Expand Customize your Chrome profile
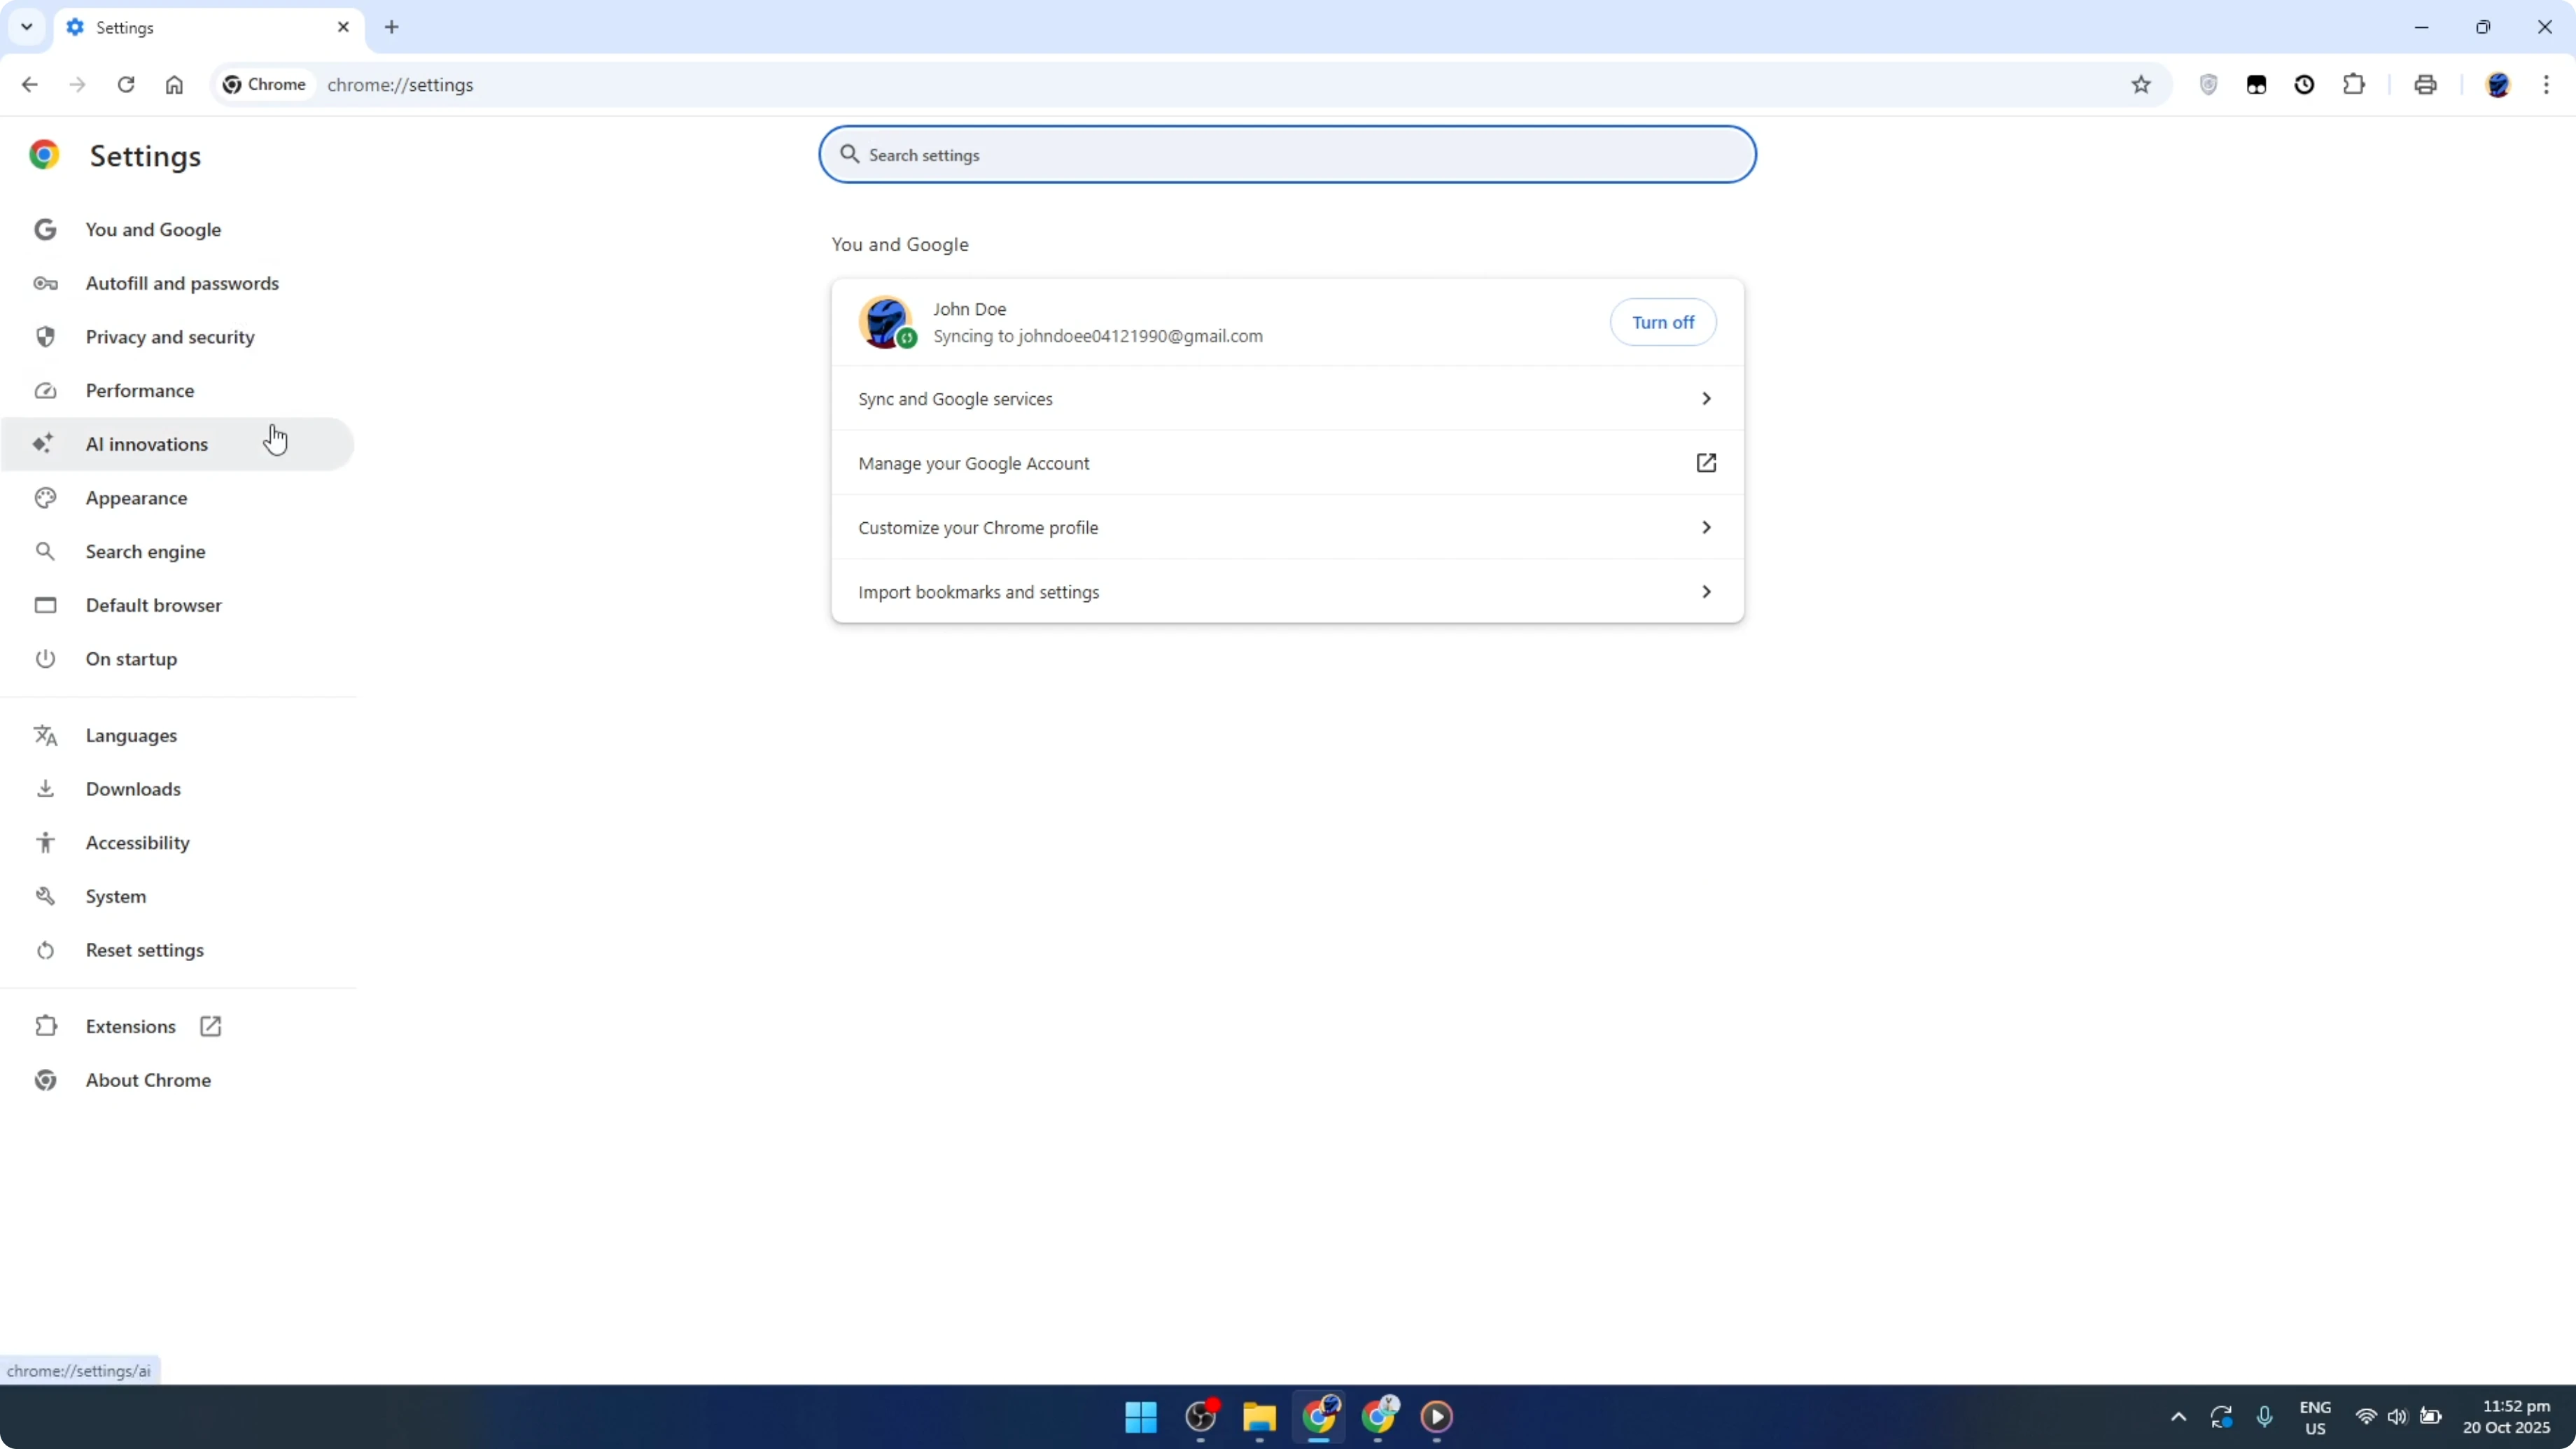2576x1449 pixels. point(1286,527)
